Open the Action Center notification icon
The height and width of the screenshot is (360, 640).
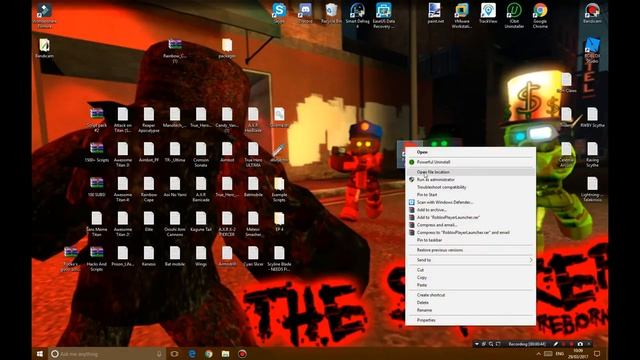tap(597, 354)
